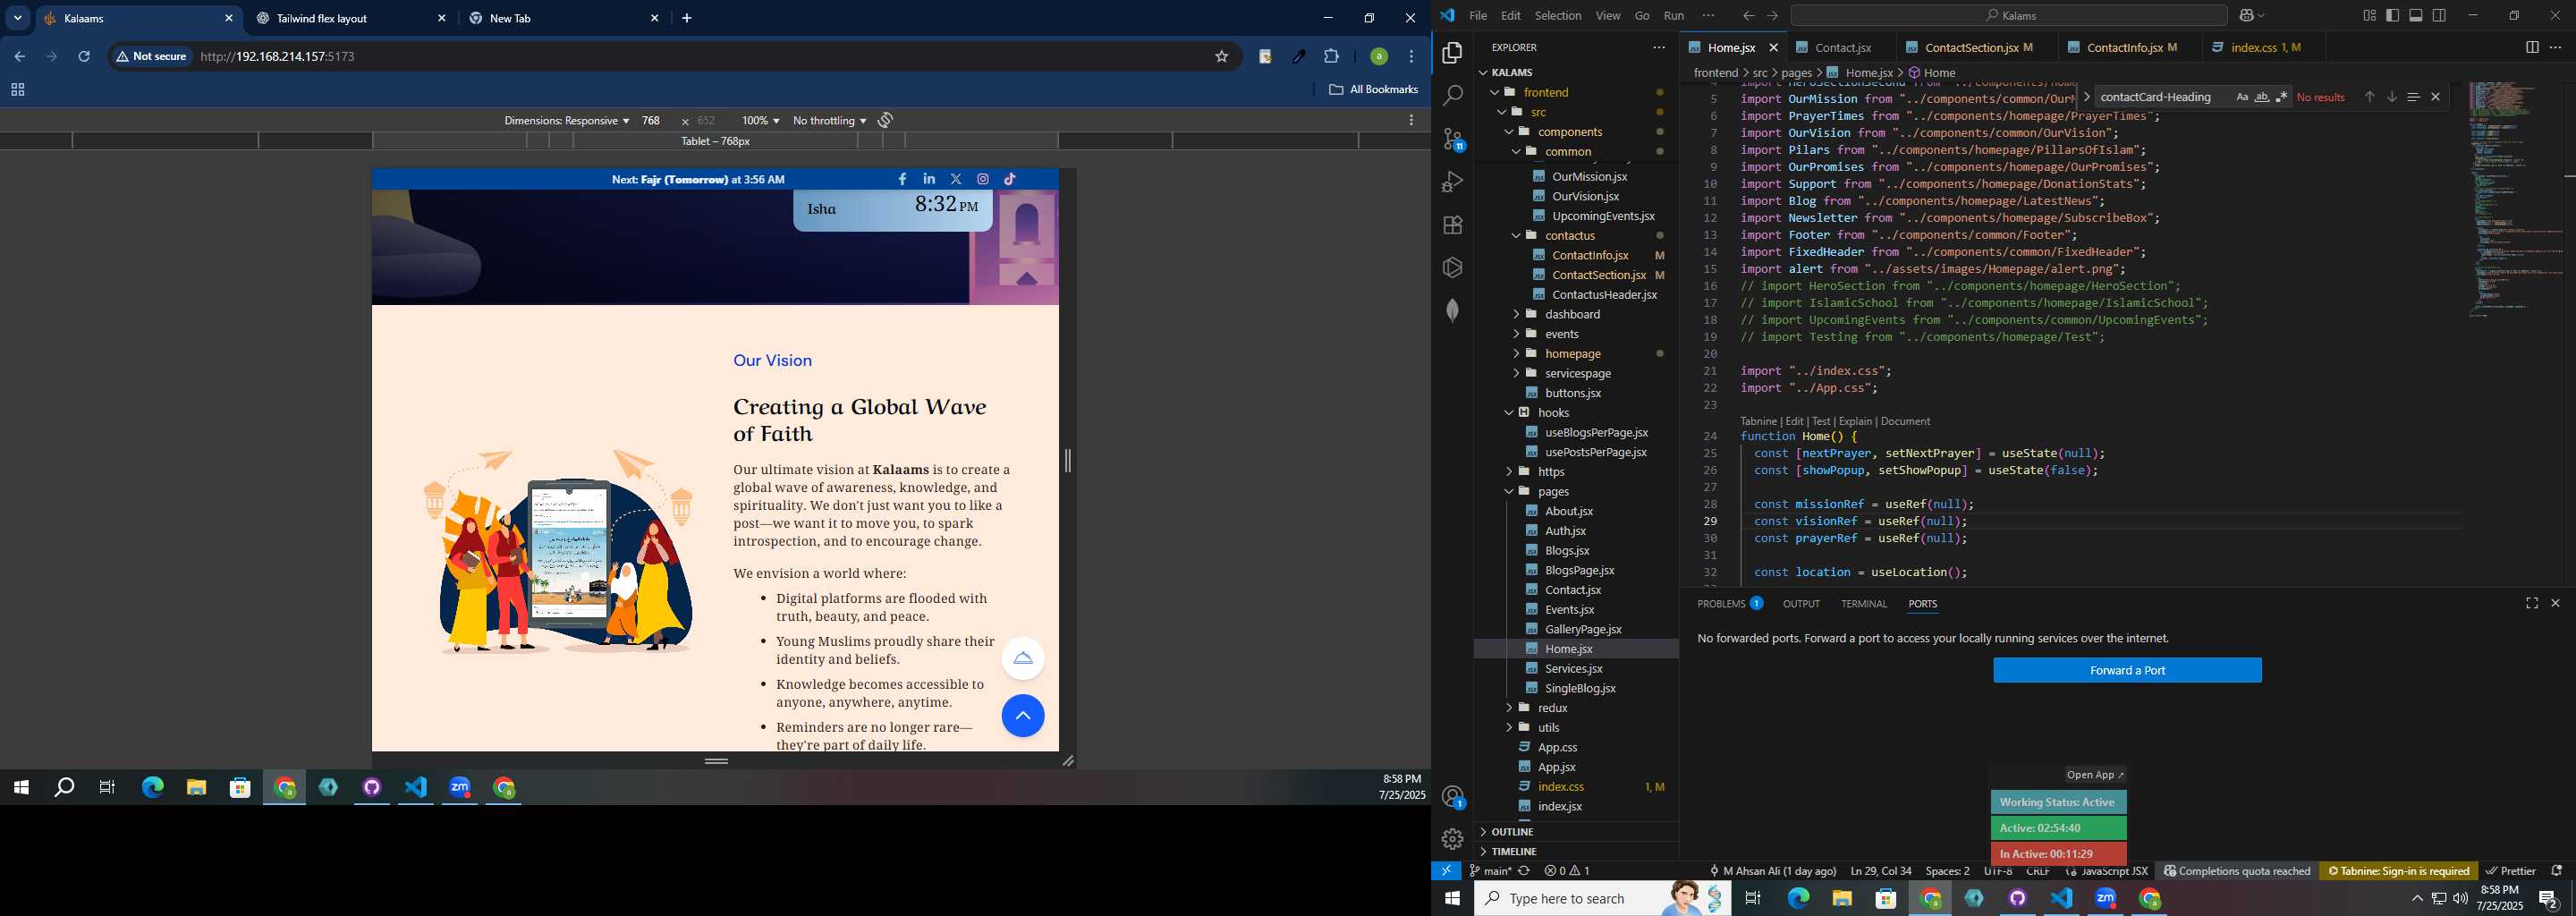Switch to the ContactSection.jsx editor tab
The image size is (2576, 916).
[1970, 47]
